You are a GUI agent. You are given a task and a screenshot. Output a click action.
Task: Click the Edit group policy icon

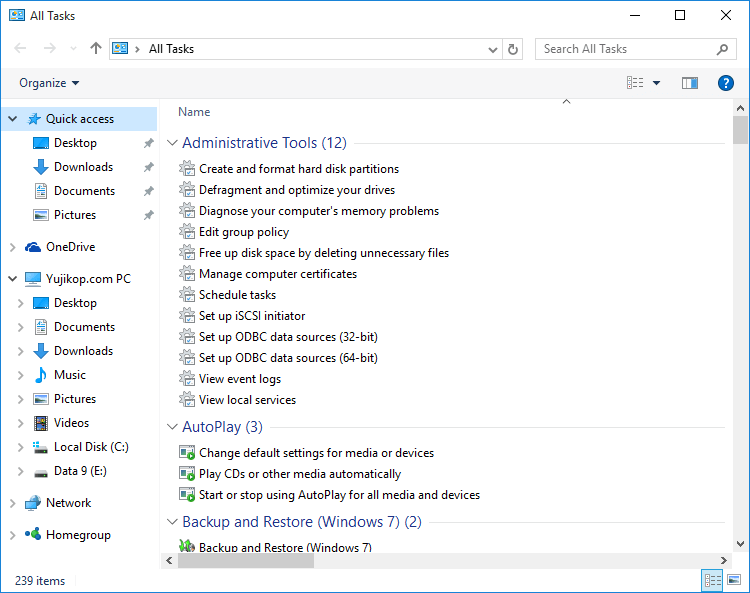click(x=187, y=232)
